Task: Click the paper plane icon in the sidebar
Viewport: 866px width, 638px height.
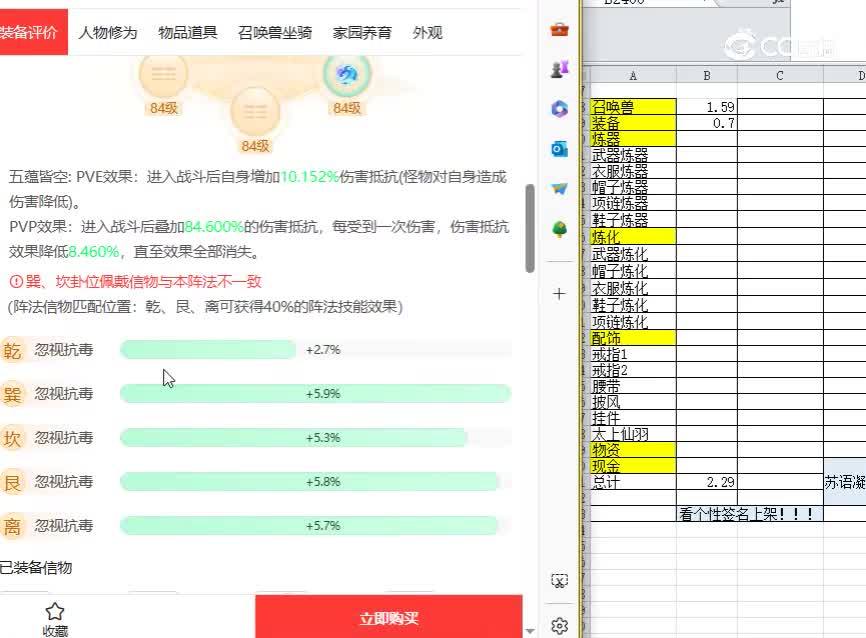Action: [559, 188]
